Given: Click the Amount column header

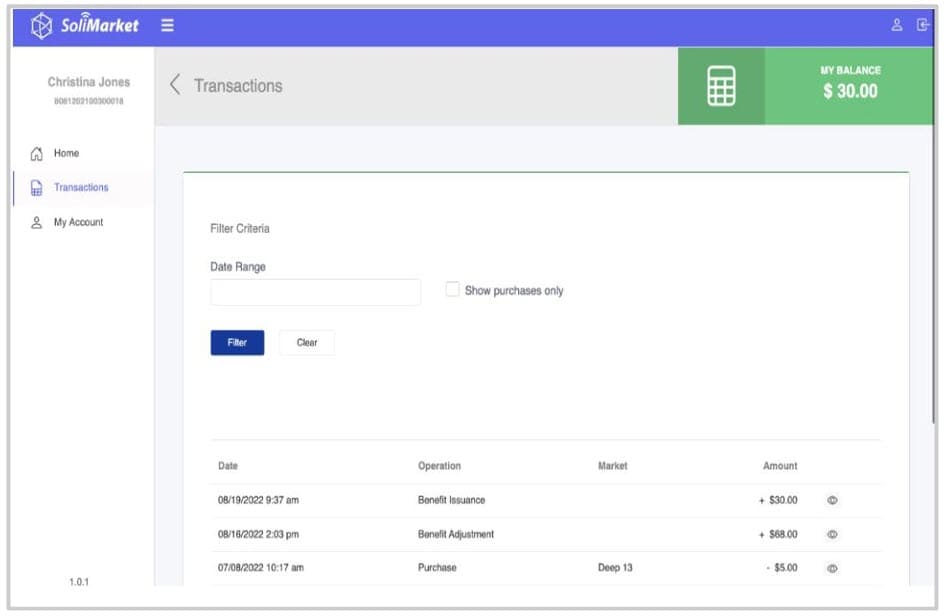Looking at the screenshot, I should pyautogui.click(x=780, y=466).
